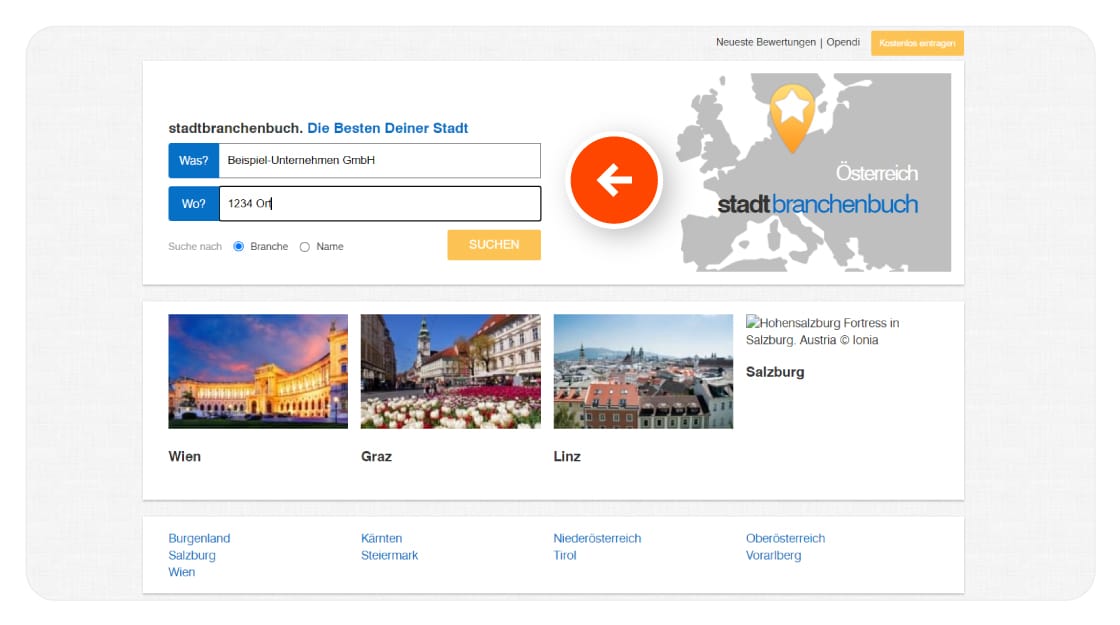Open the Wien region link

(181, 572)
